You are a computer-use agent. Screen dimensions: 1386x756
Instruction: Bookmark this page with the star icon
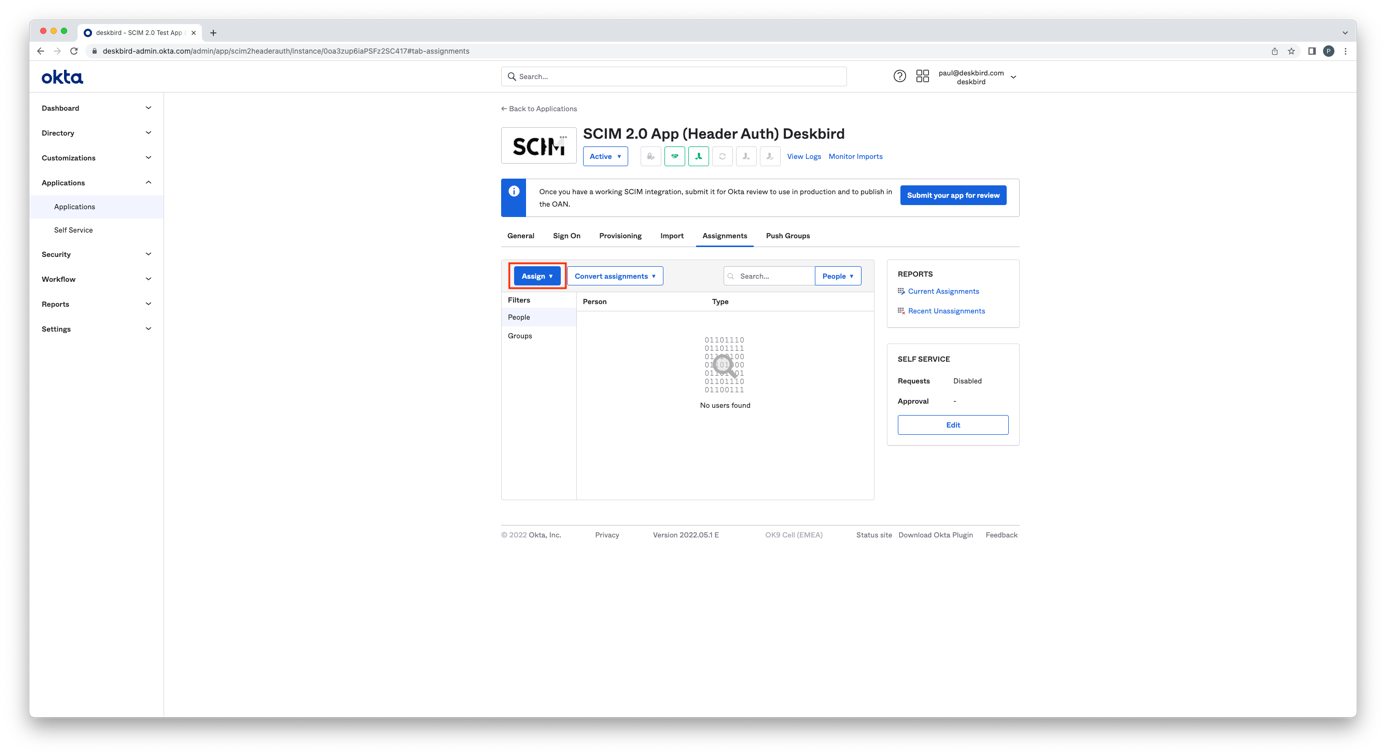[1291, 51]
